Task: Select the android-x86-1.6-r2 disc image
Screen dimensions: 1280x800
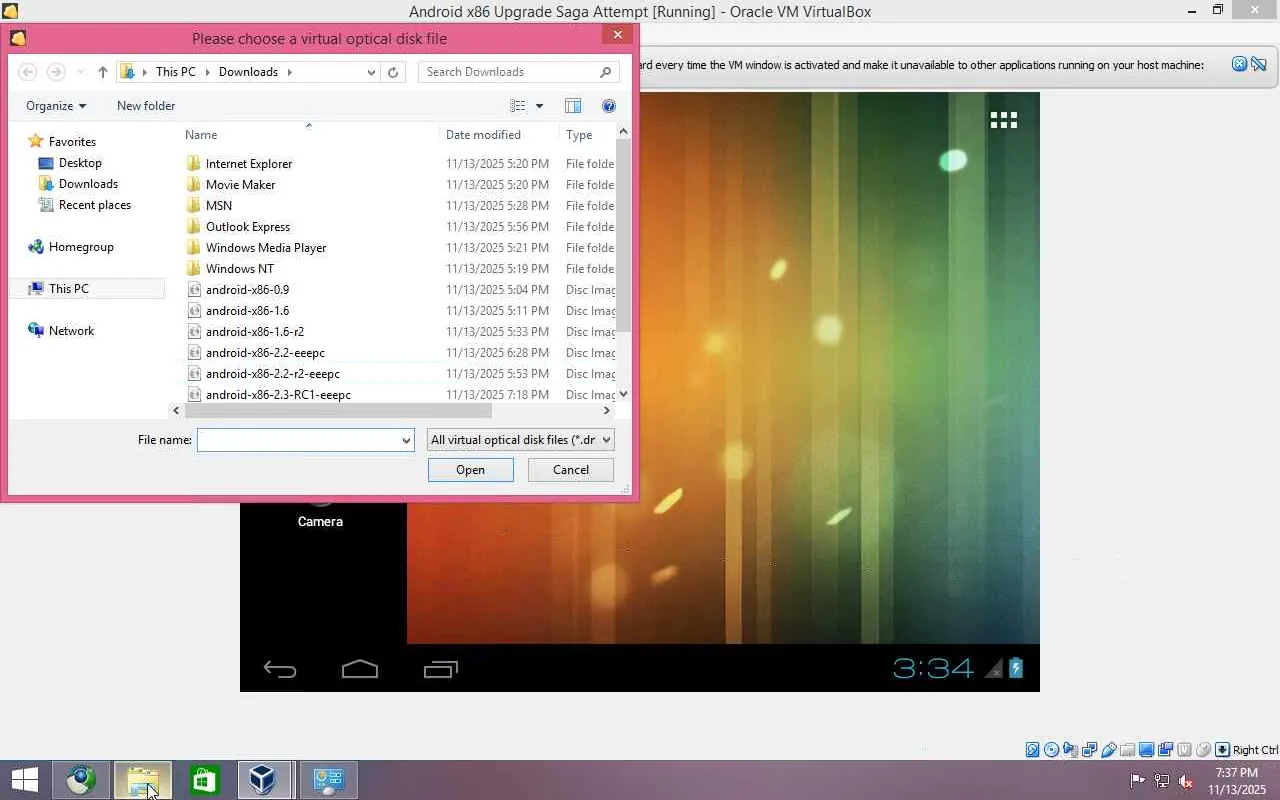Action: pyautogui.click(x=254, y=332)
